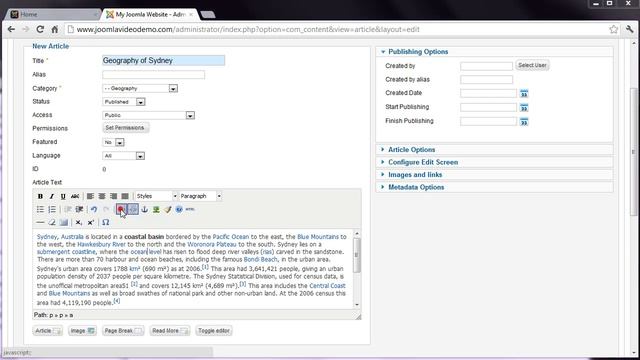This screenshot has width=640, height=360.
Task: Center-align the article text
Action: [102, 196]
